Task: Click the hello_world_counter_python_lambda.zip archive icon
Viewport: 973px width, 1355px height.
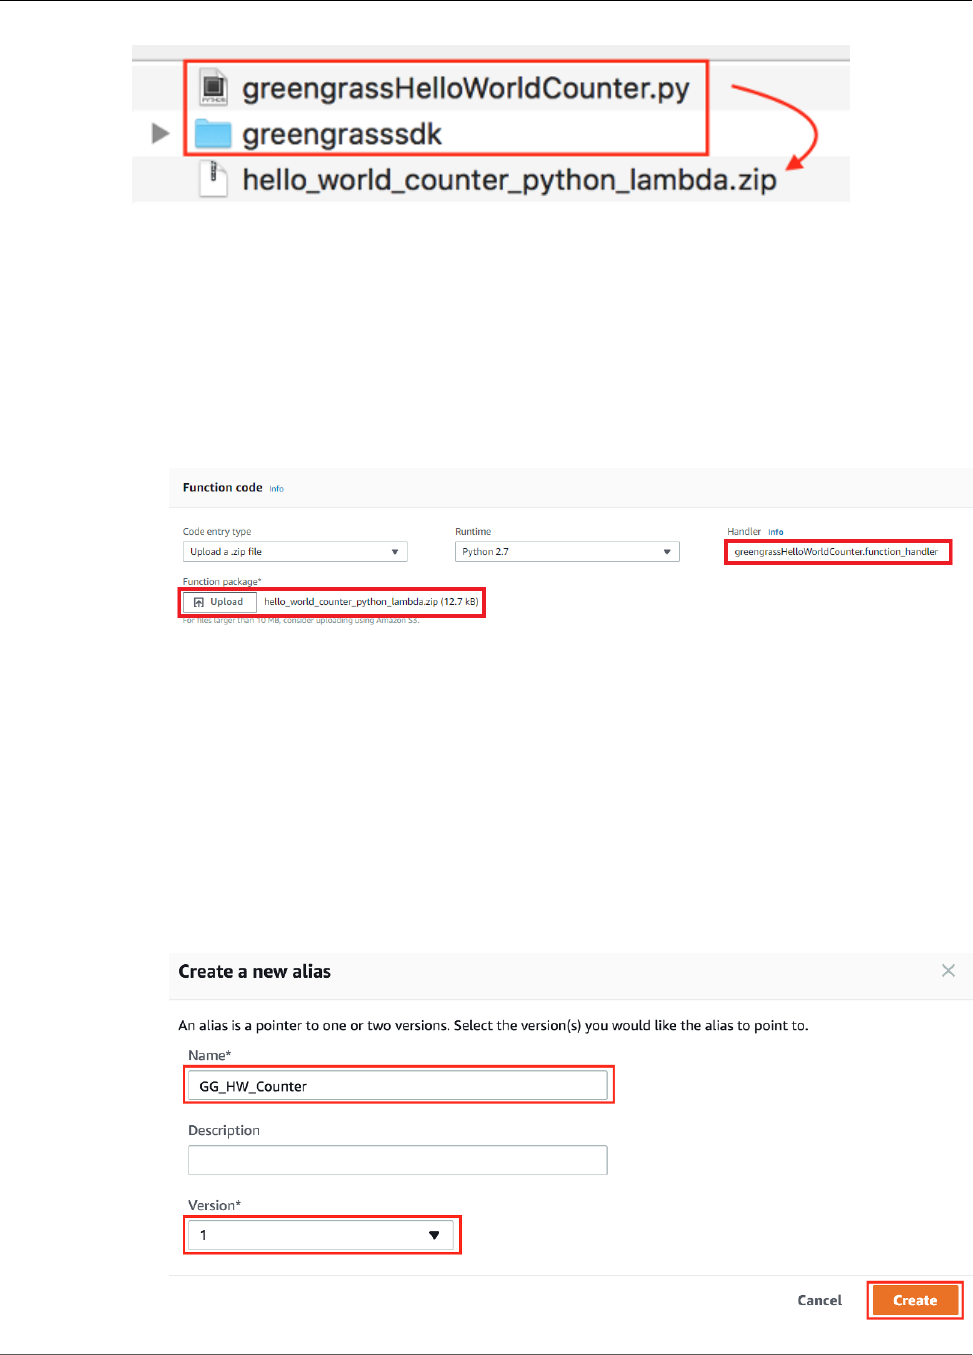Action: [213, 179]
